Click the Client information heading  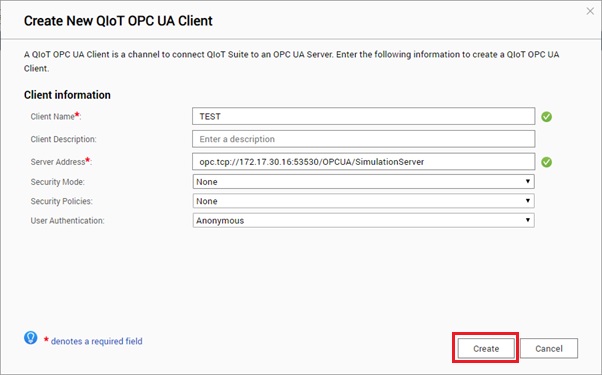(x=67, y=95)
